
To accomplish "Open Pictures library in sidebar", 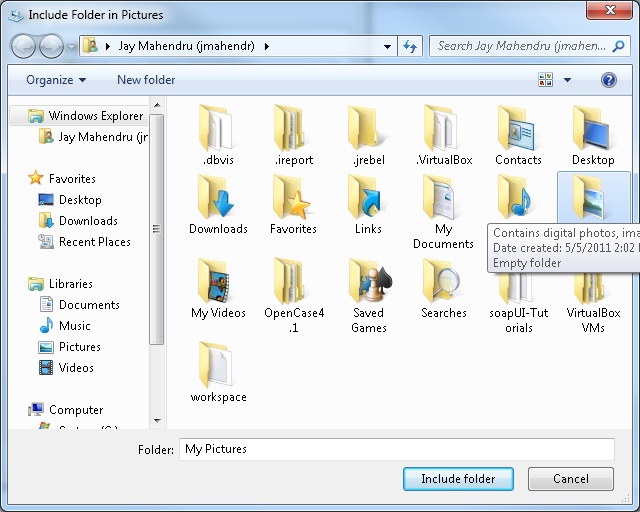I will pos(69,347).
